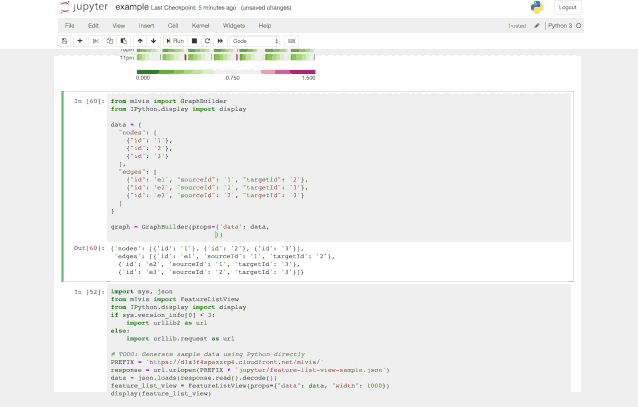Move selected cell down arrow
Screen dimensions: 638x407
click(153, 40)
